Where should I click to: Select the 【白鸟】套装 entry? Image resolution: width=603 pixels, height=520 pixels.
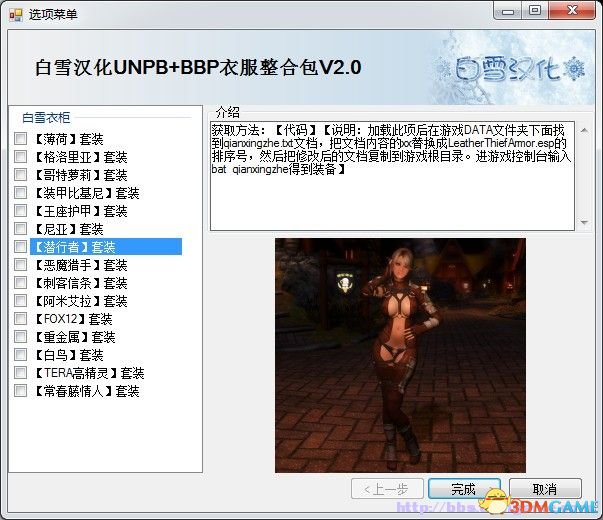click(x=69, y=355)
